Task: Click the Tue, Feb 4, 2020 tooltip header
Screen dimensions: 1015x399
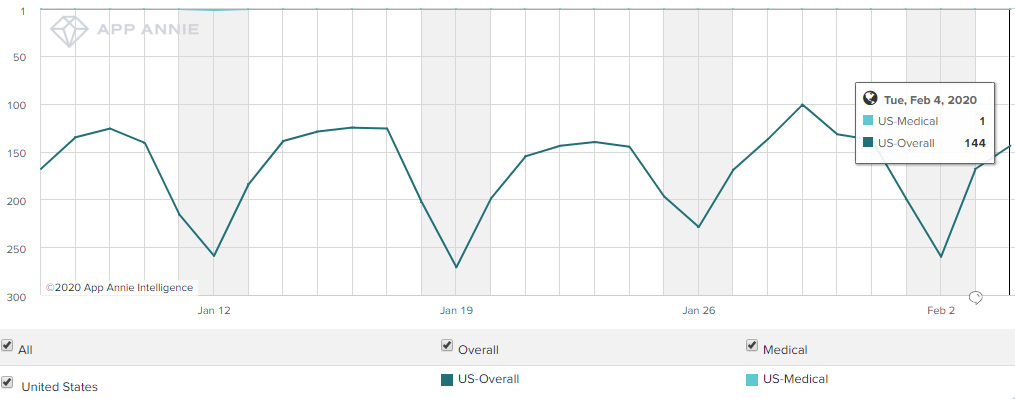Action: click(x=930, y=100)
